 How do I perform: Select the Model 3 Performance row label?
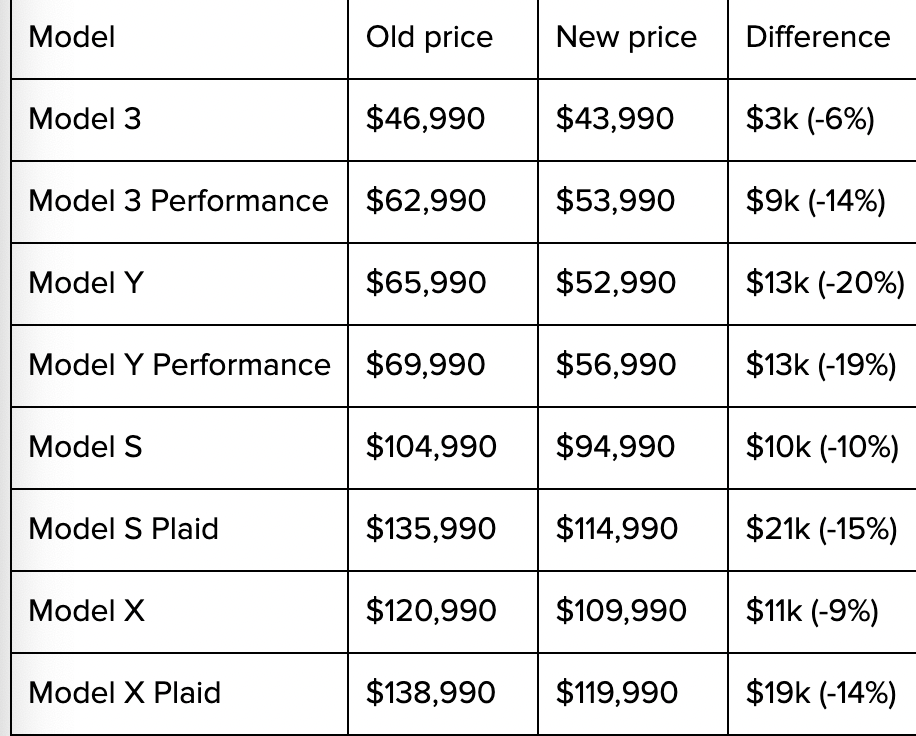pos(178,201)
